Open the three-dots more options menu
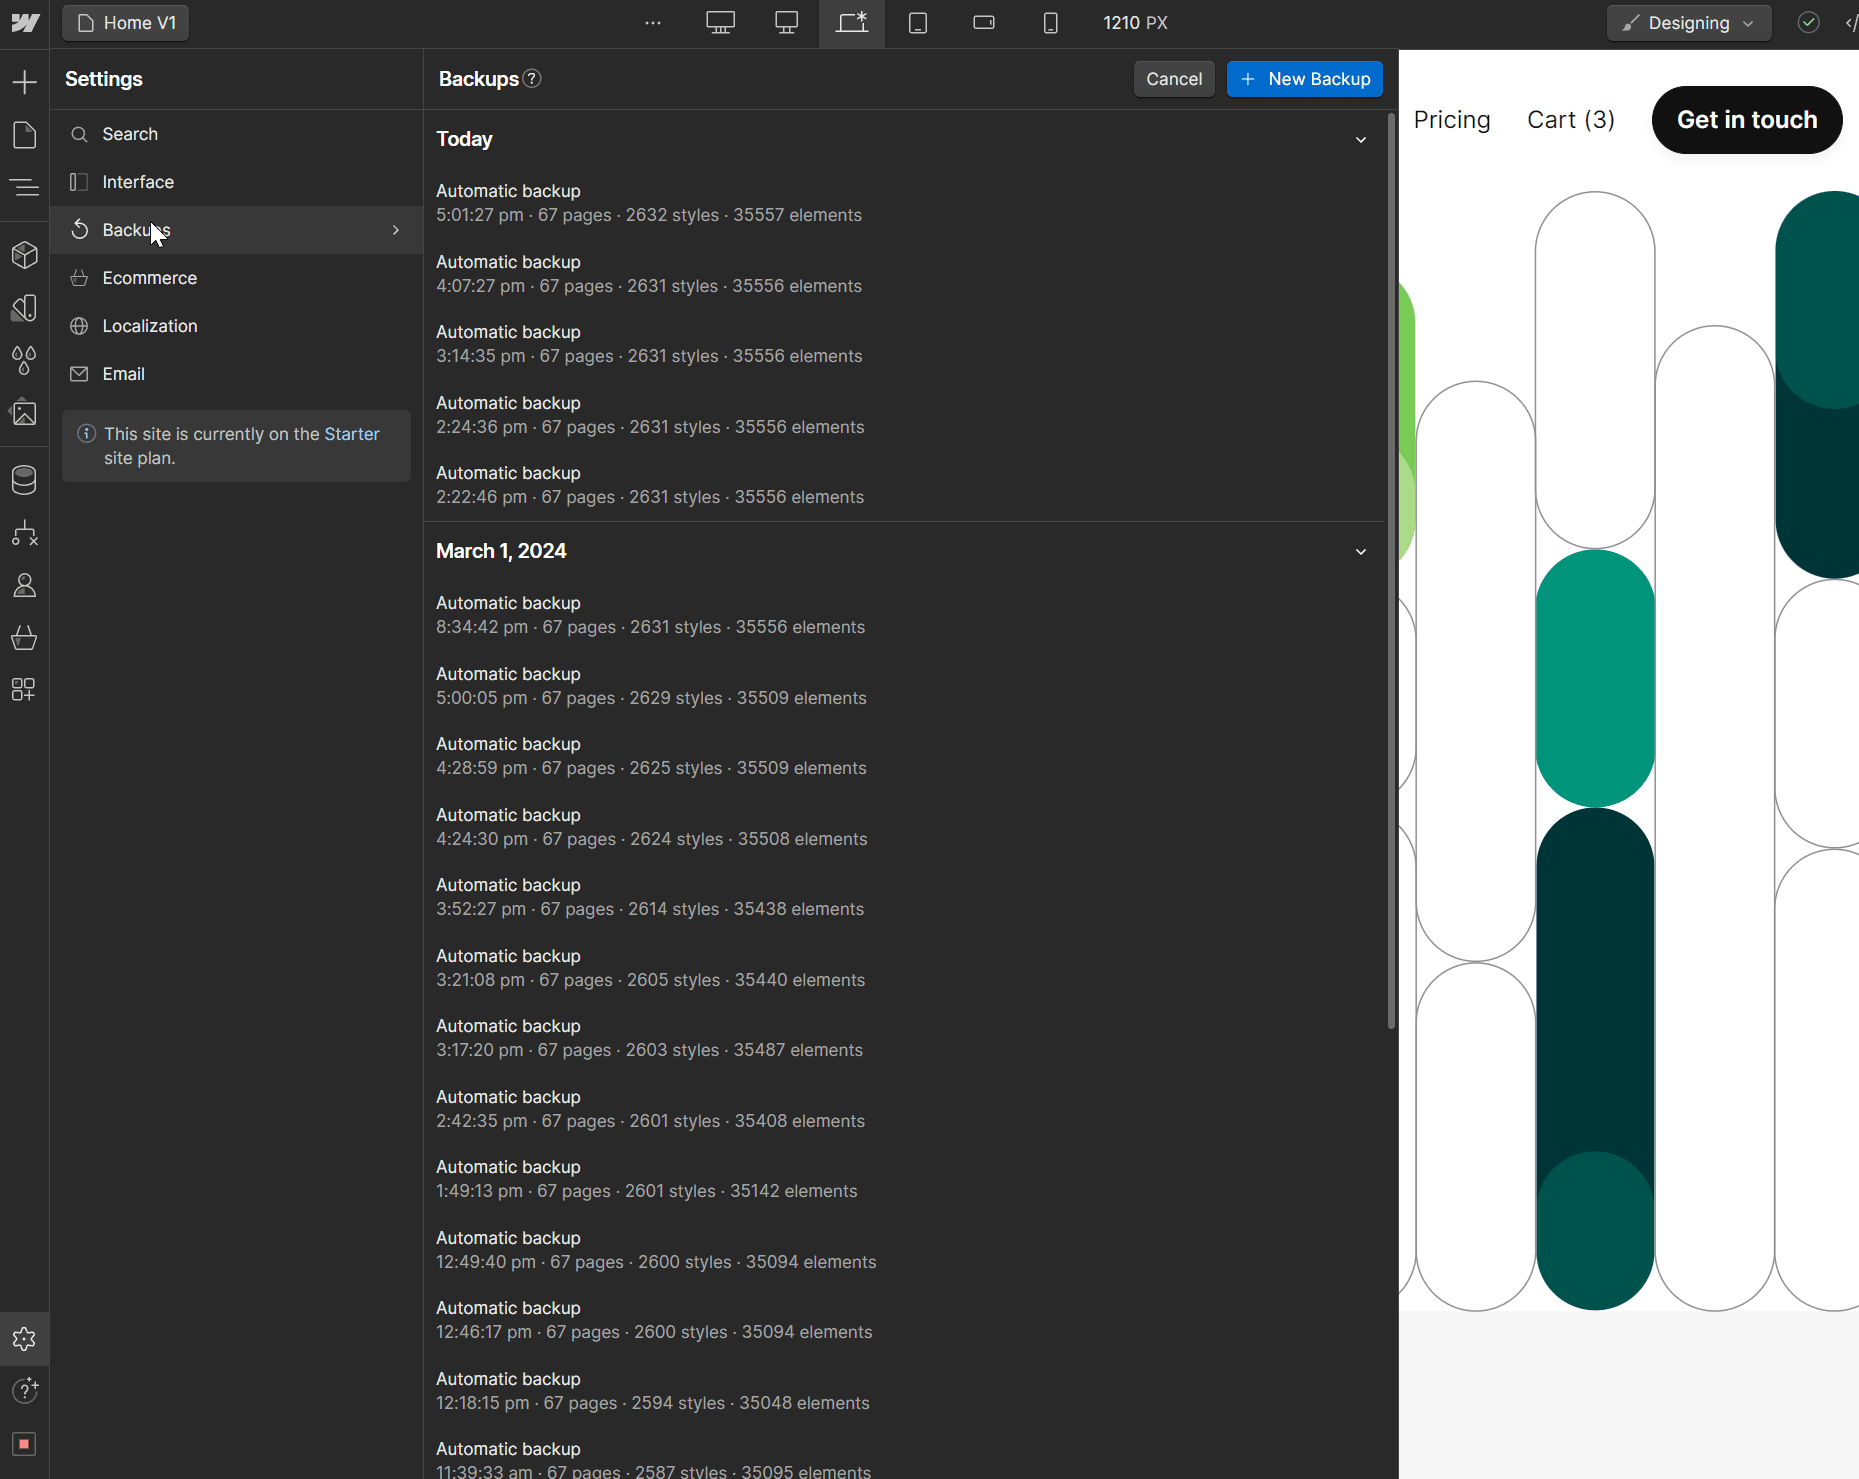Image resolution: width=1859 pixels, height=1479 pixels. tap(653, 23)
